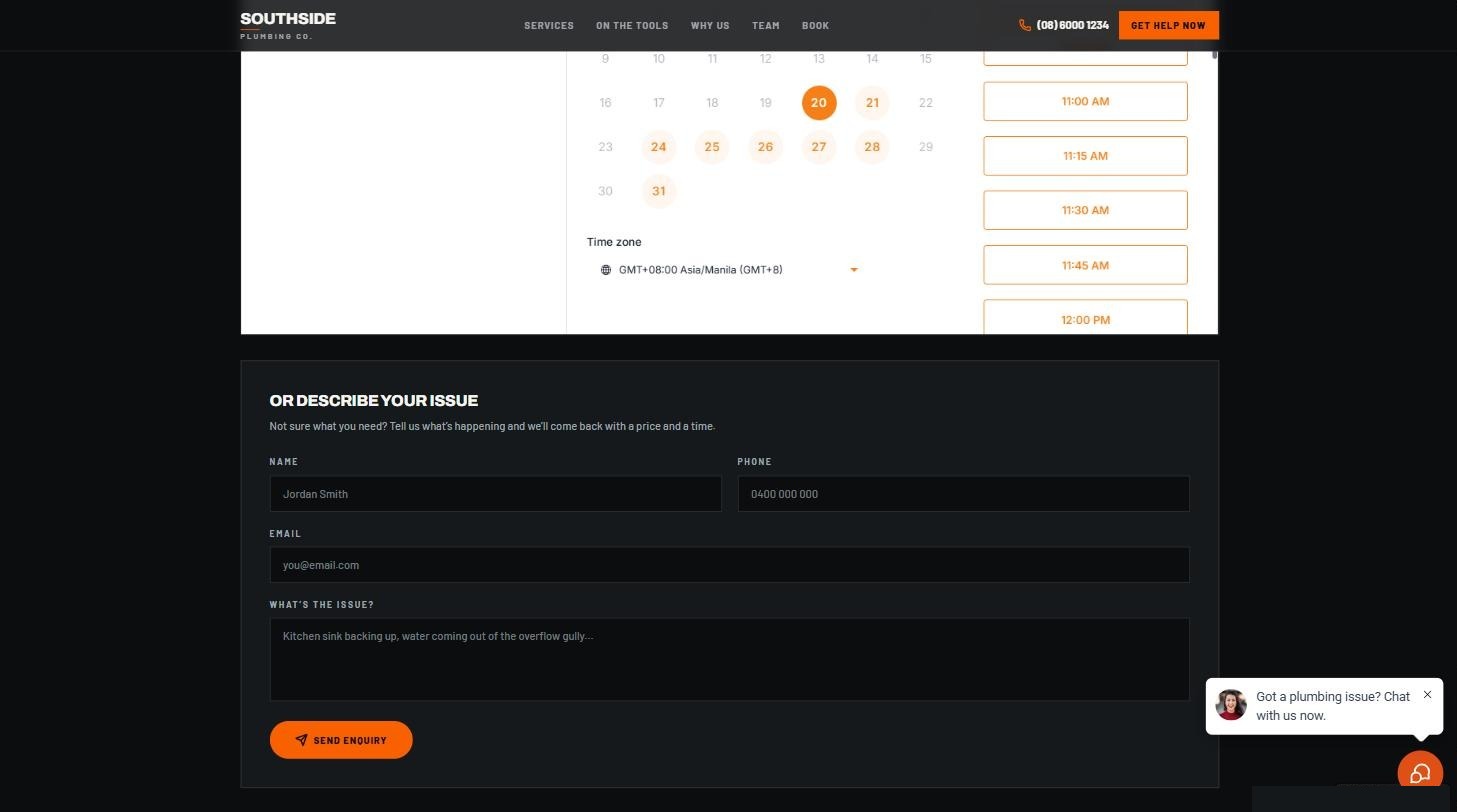Pick calendar date 24

[658, 147]
